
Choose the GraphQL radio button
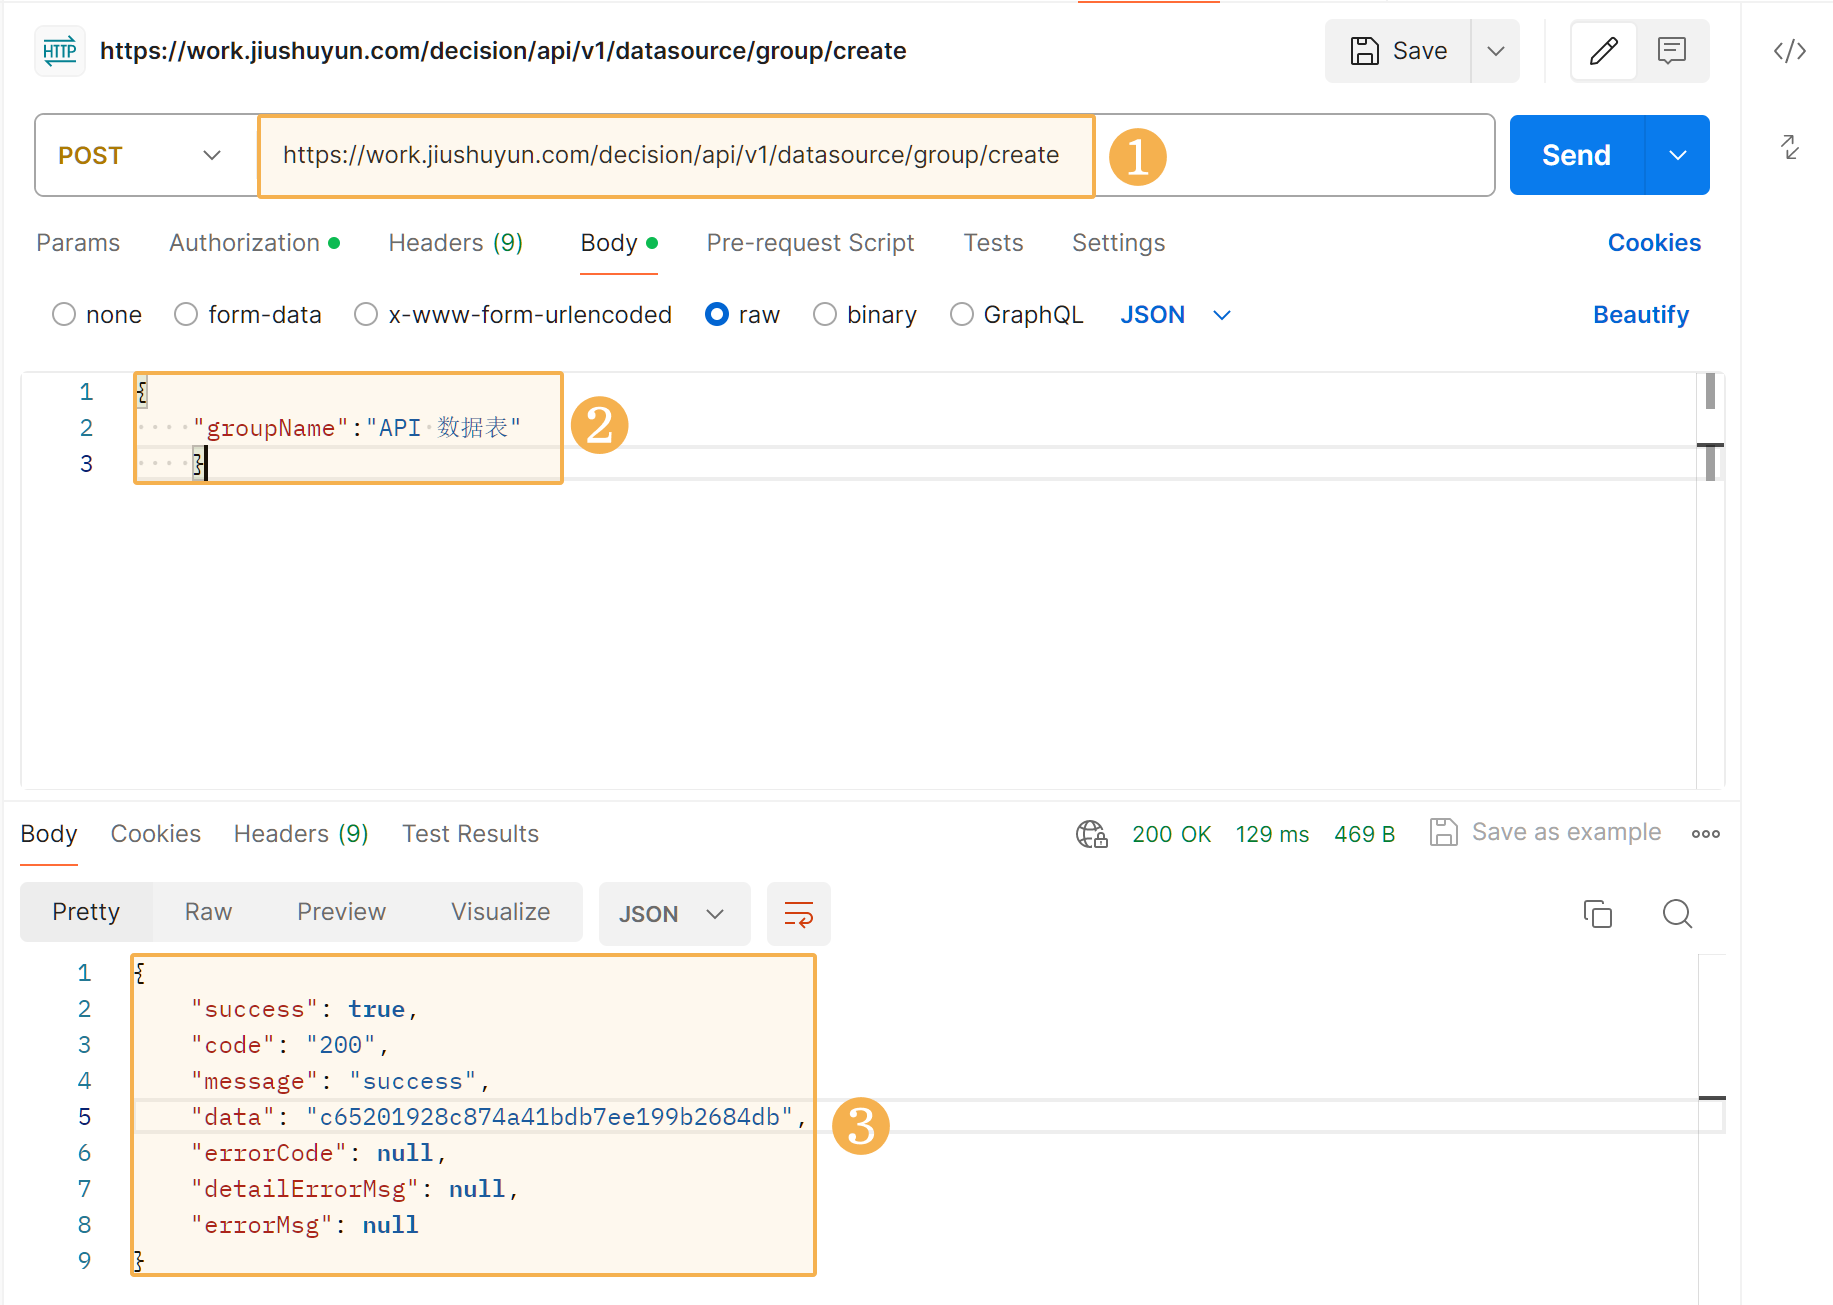(x=962, y=315)
